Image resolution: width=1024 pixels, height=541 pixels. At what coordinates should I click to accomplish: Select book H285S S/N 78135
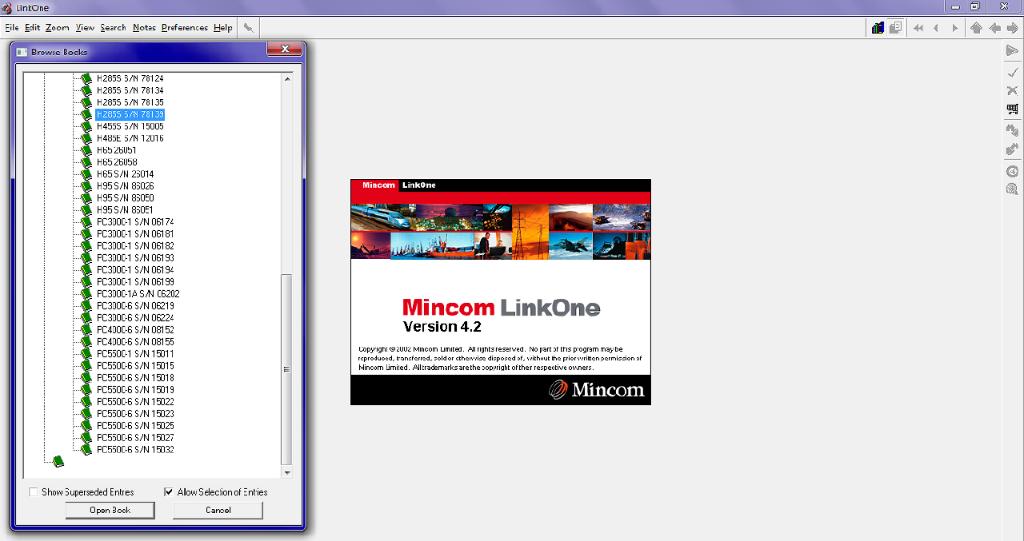tap(130, 103)
